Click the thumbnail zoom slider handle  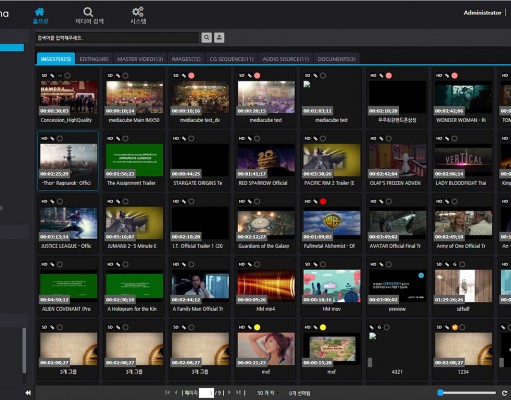click(x=440, y=393)
